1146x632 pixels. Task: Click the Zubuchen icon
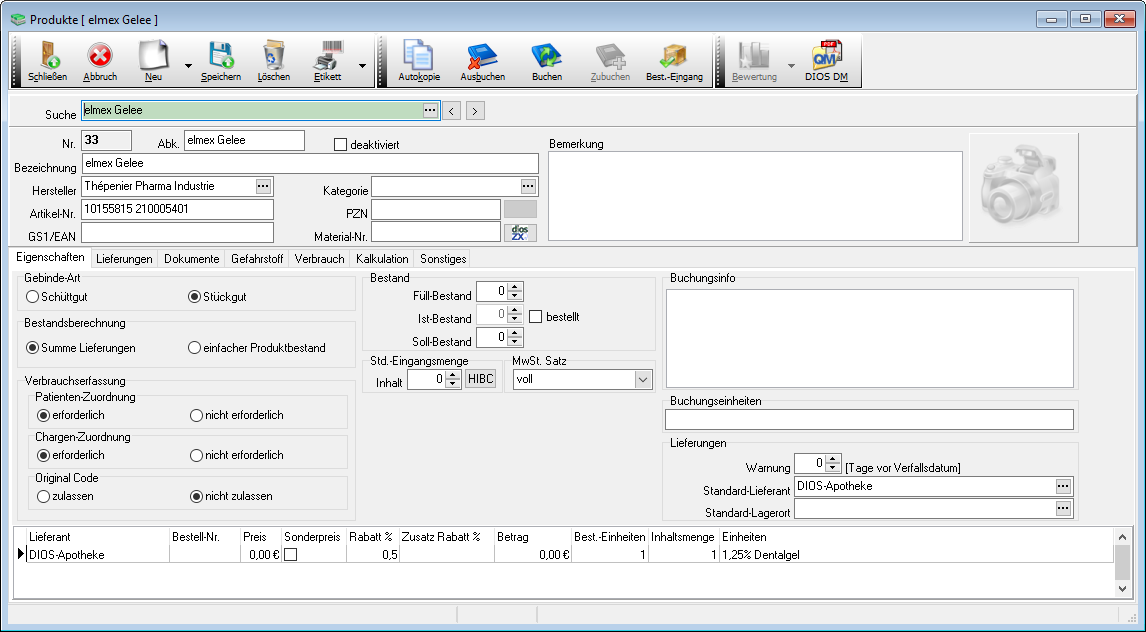tap(610, 56)
